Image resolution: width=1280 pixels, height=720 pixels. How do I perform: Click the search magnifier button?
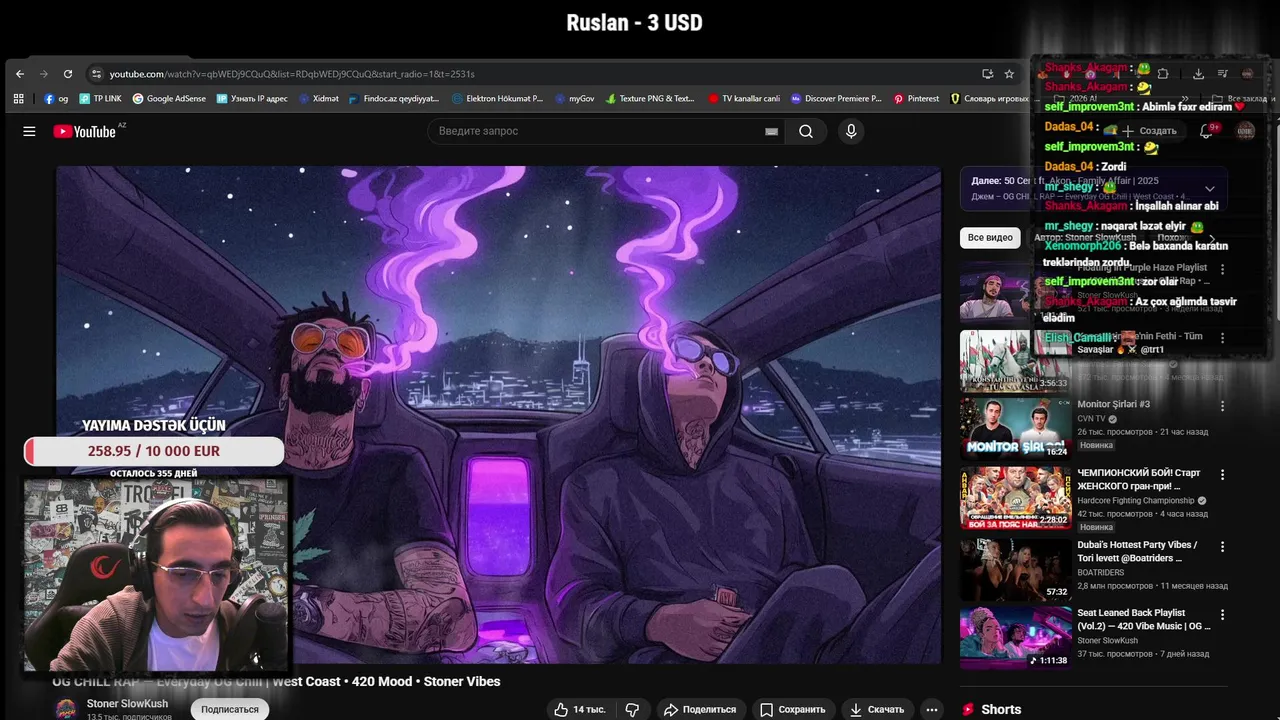pyautogui.click(x=806, y=131)
